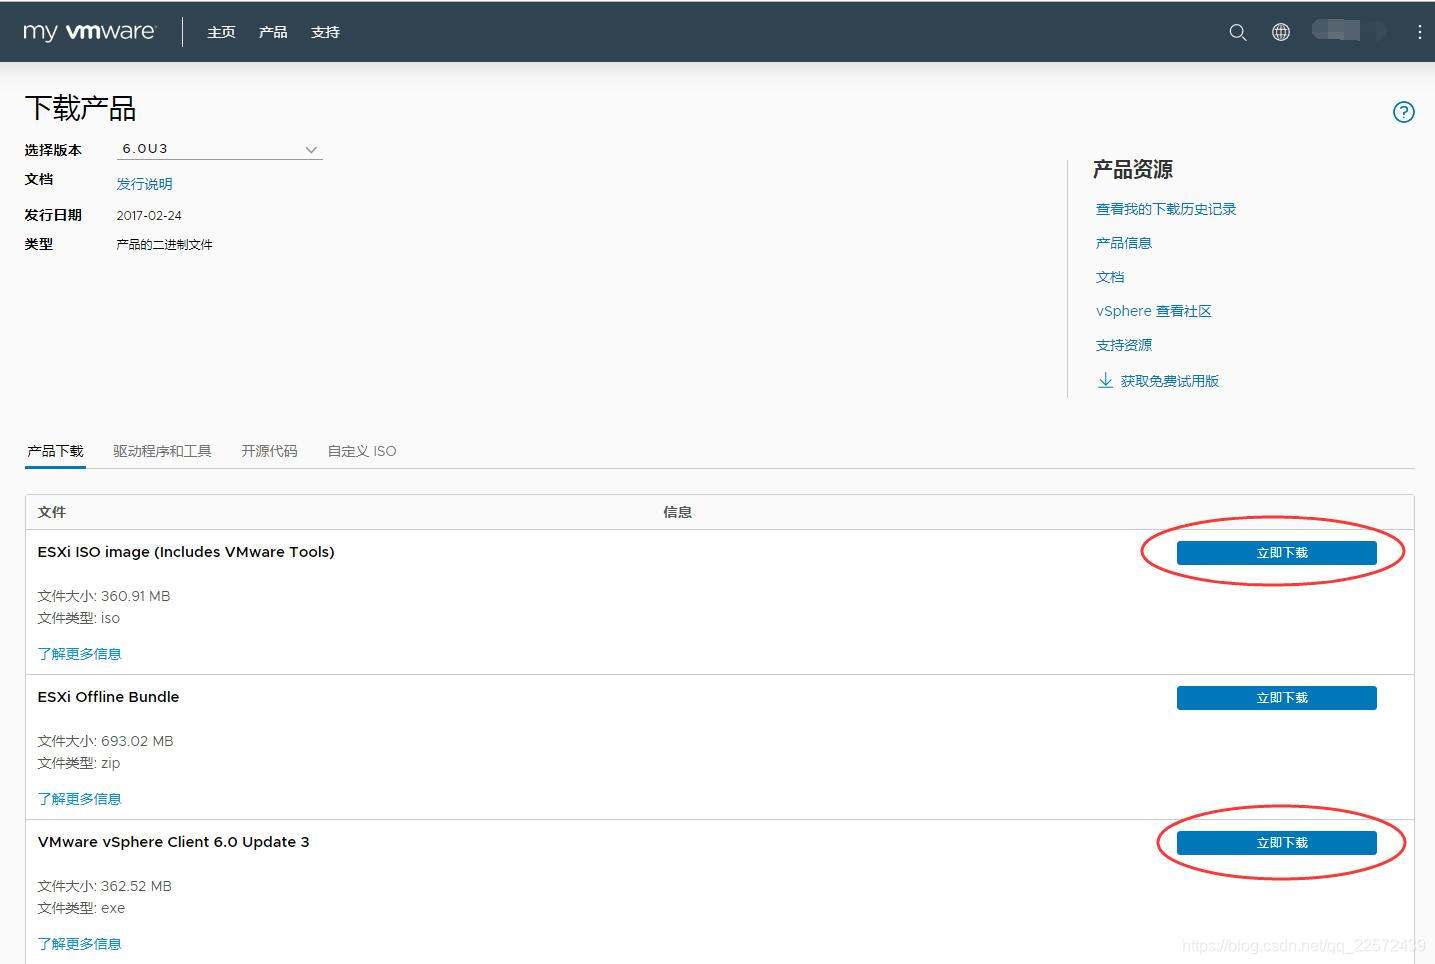
Task: Go to 主页 in top navigation
Action: (221, 32)
